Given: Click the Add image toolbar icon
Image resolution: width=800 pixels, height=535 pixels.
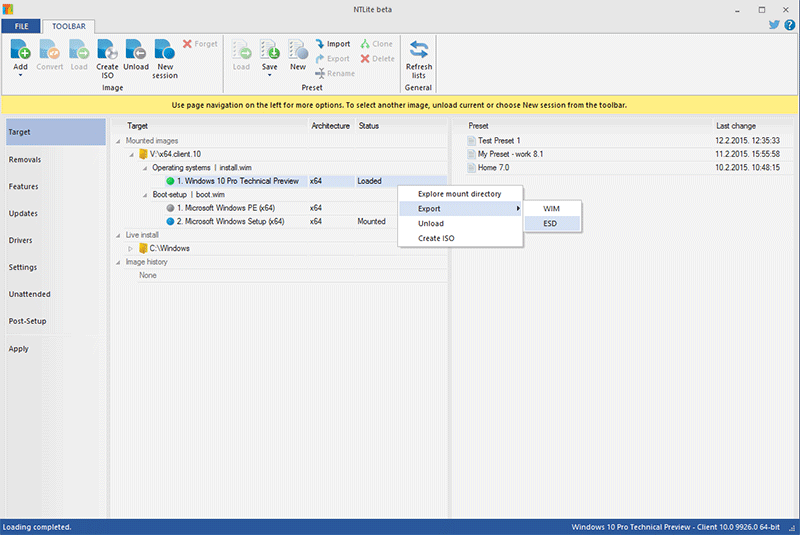Looking at the screenshot, I should 20,50.
